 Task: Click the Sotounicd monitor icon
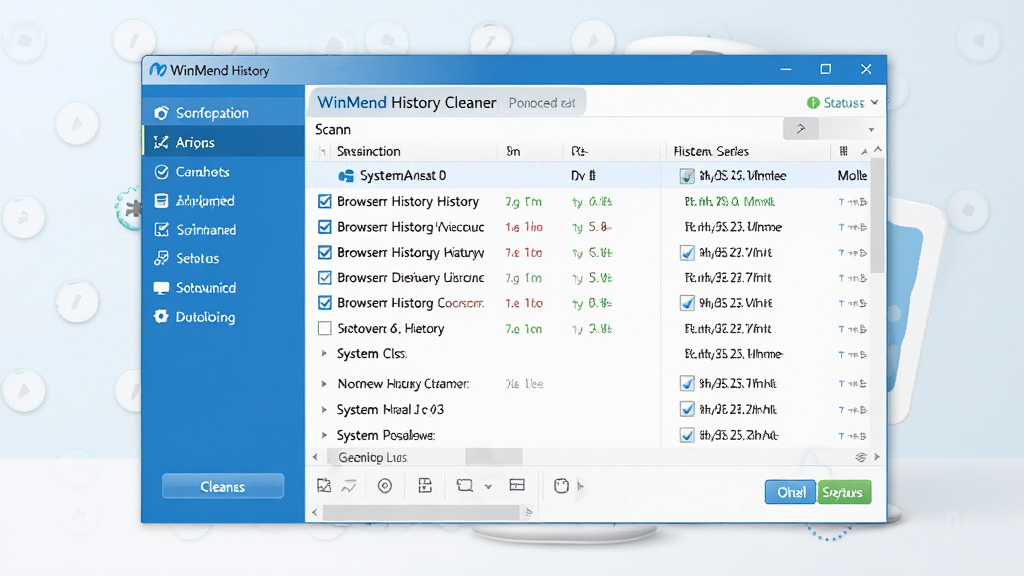(x=161, y=288)
